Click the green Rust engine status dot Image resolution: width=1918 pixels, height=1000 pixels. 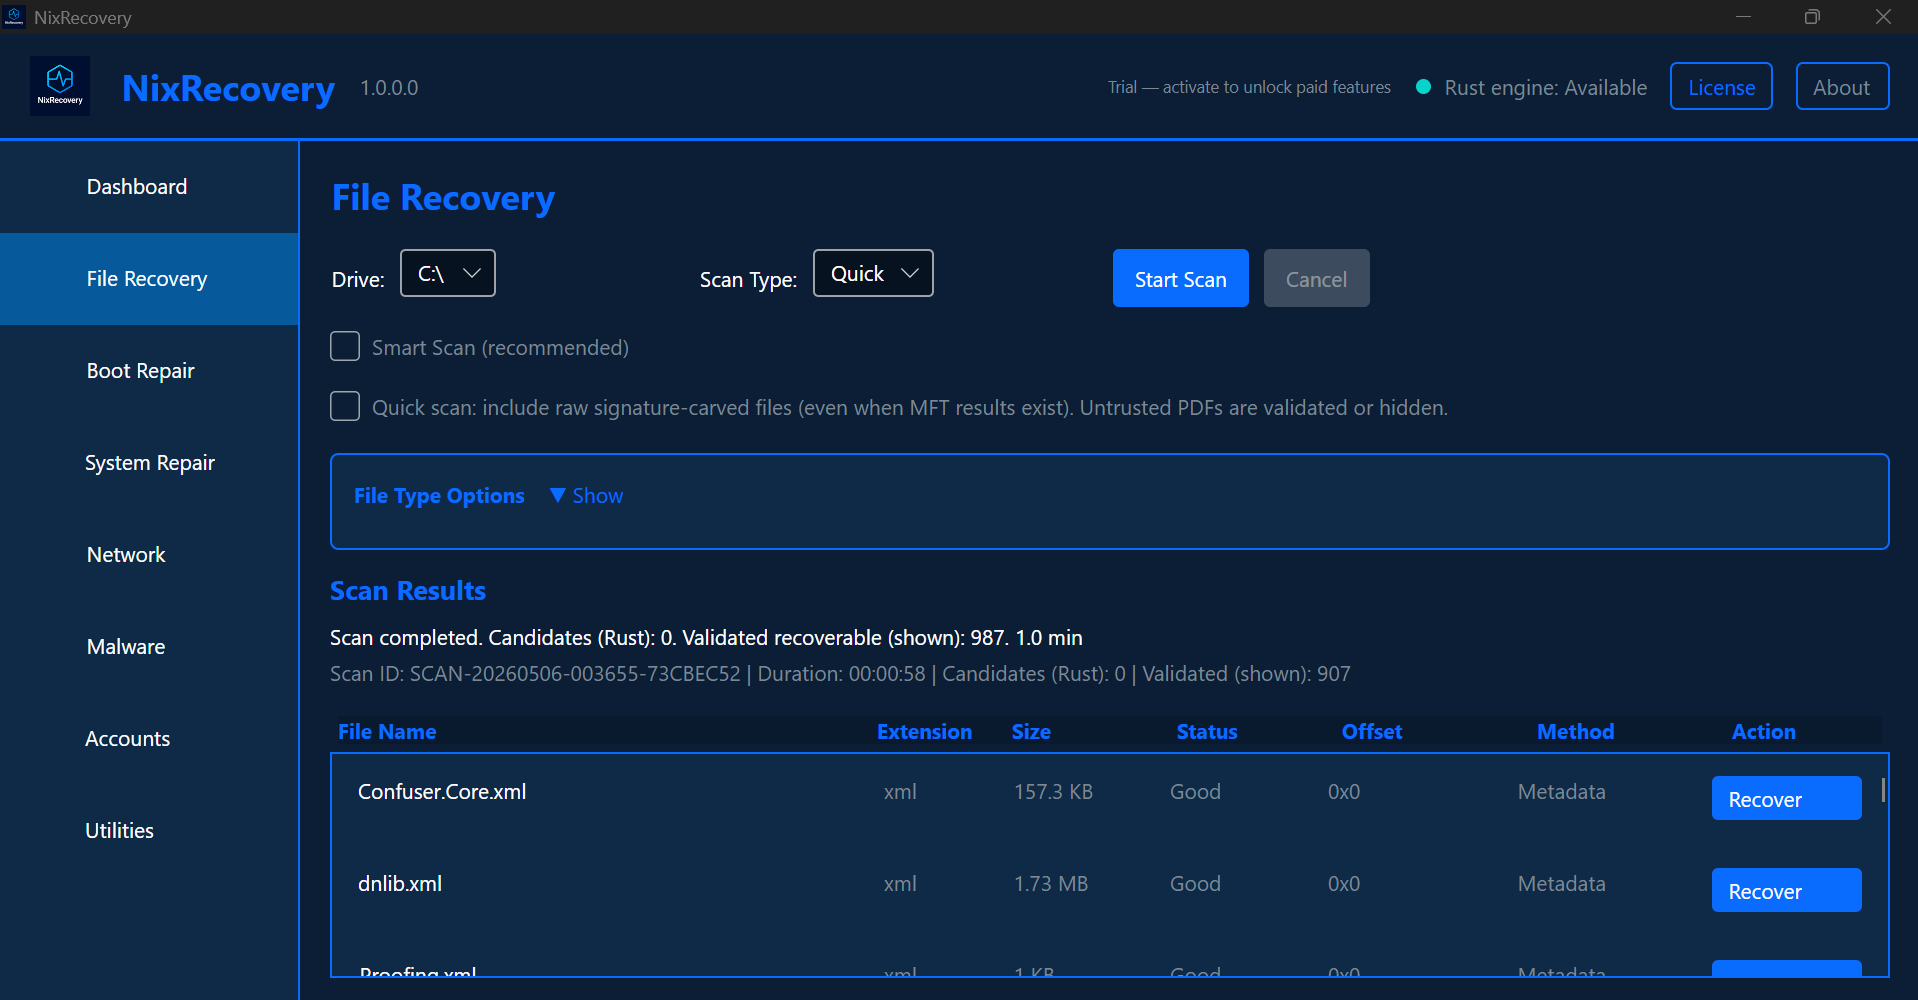click(x=1423, y=87)
